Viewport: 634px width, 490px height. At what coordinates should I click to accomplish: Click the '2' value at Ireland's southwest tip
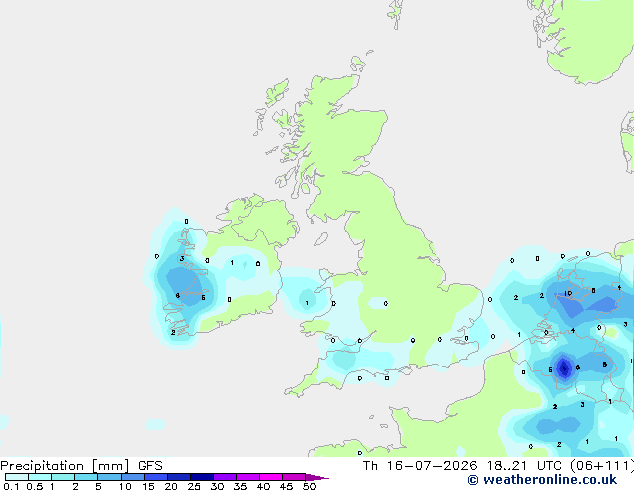point(173,333)
